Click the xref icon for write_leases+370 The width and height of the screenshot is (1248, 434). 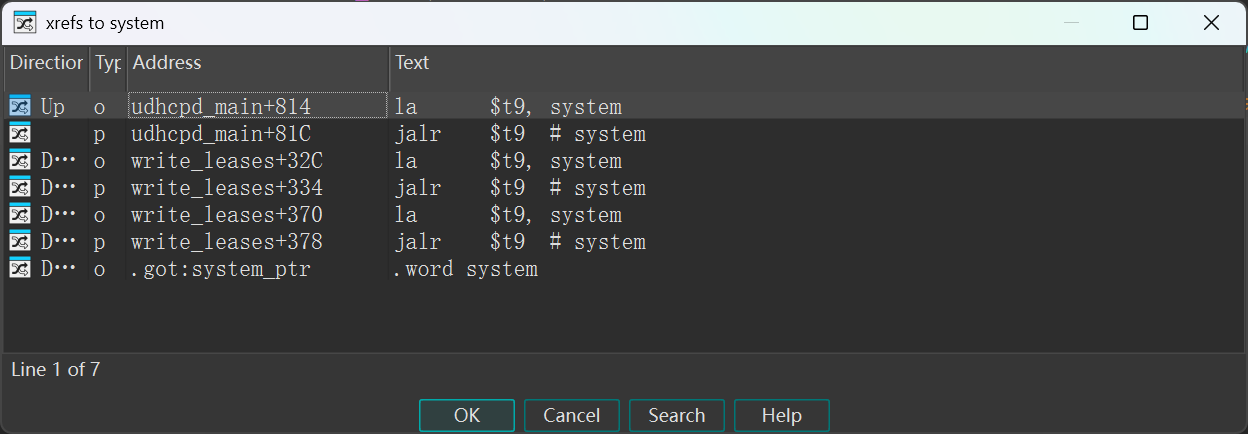pyautogui.click(x=20, y=214)
